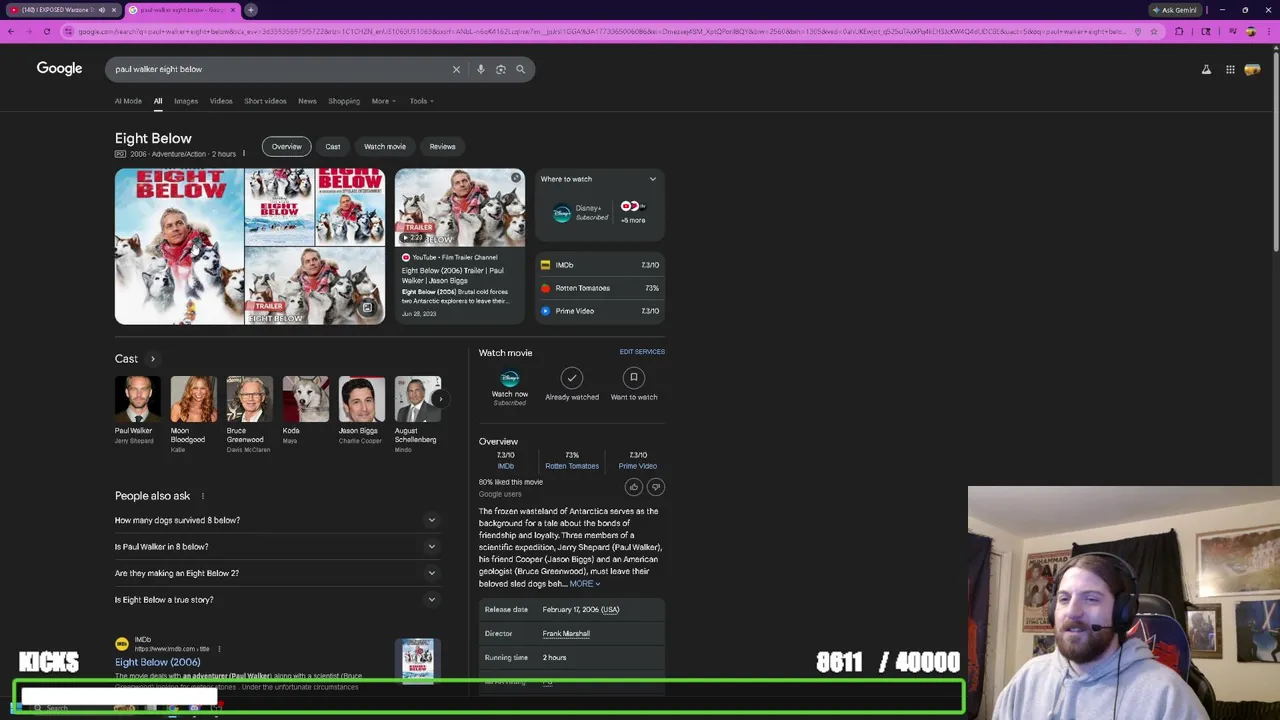
Task: Submit search with the magnifier icon
Action: point(520,69)
